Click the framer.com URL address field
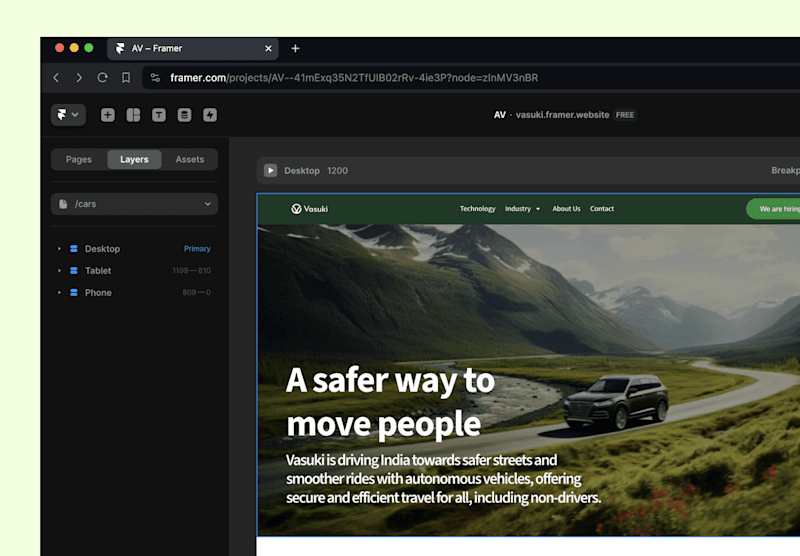 coord(469,78)
